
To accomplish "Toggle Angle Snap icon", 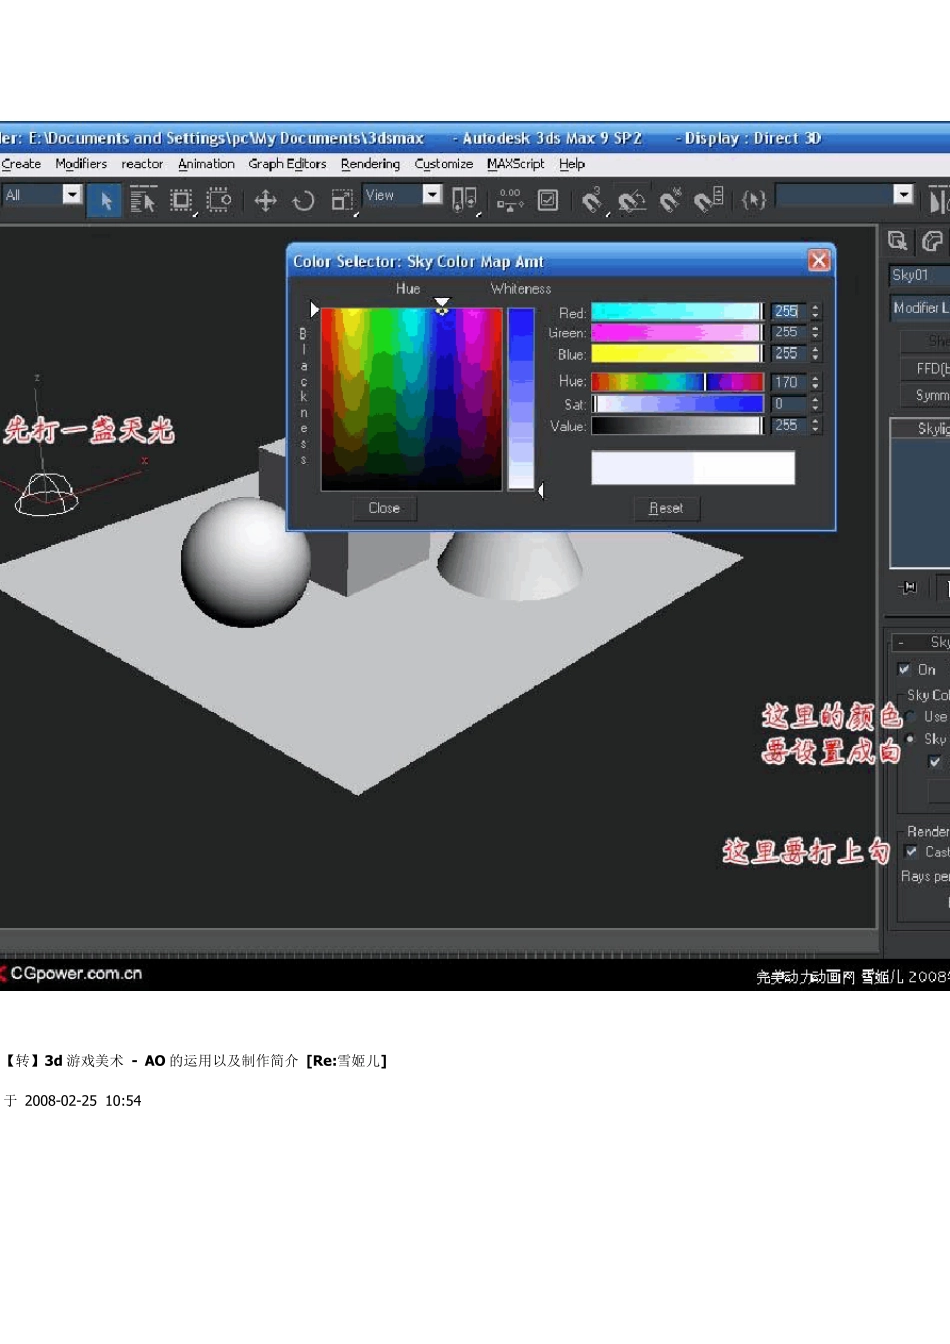I will point(631,201).
